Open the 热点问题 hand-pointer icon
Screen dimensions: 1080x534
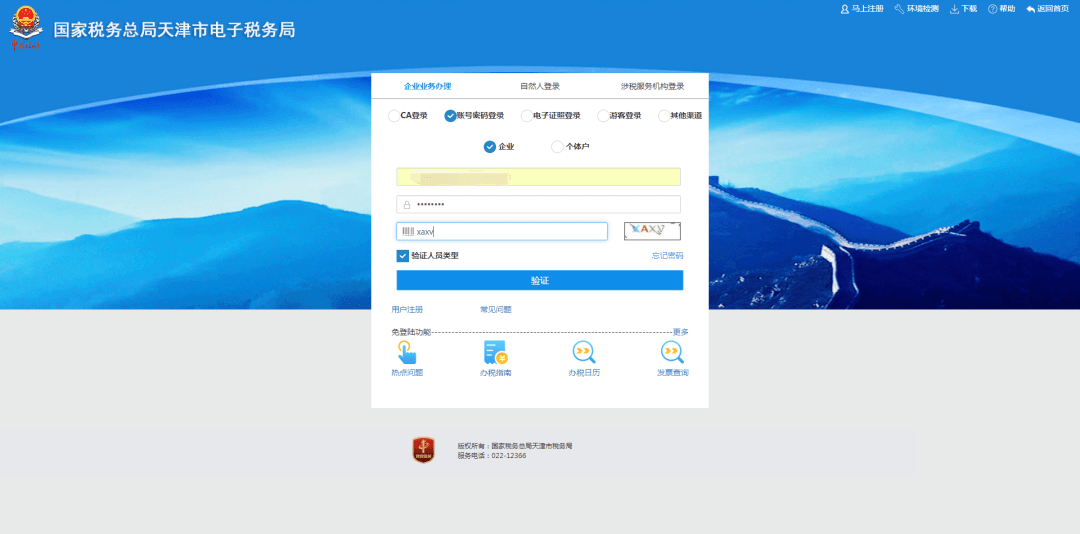click(x=407, y=352)
